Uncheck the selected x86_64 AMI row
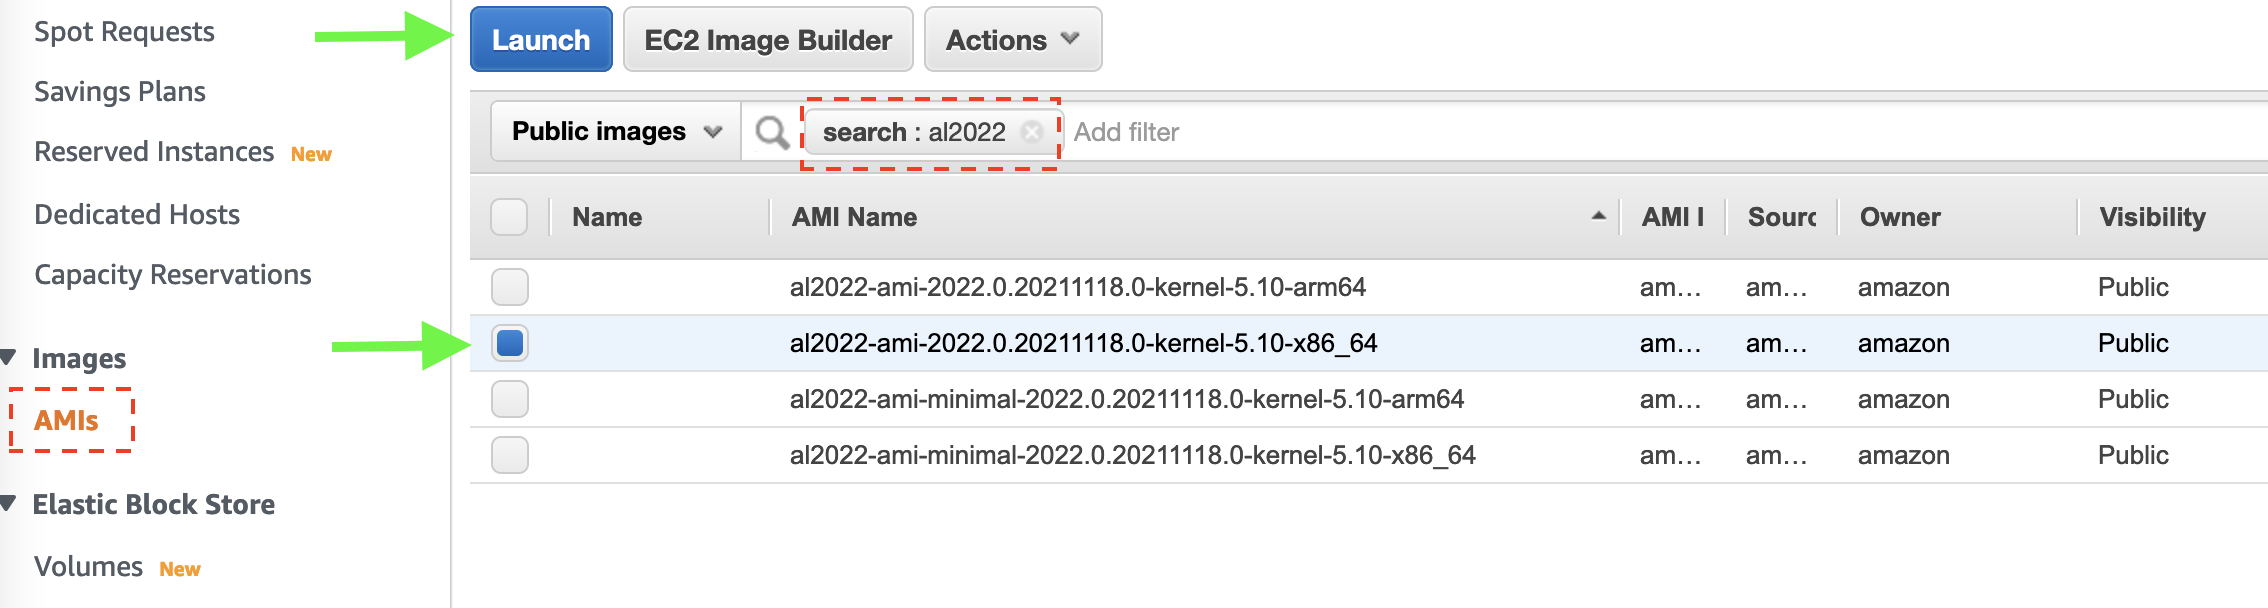 tap(509, 343)
